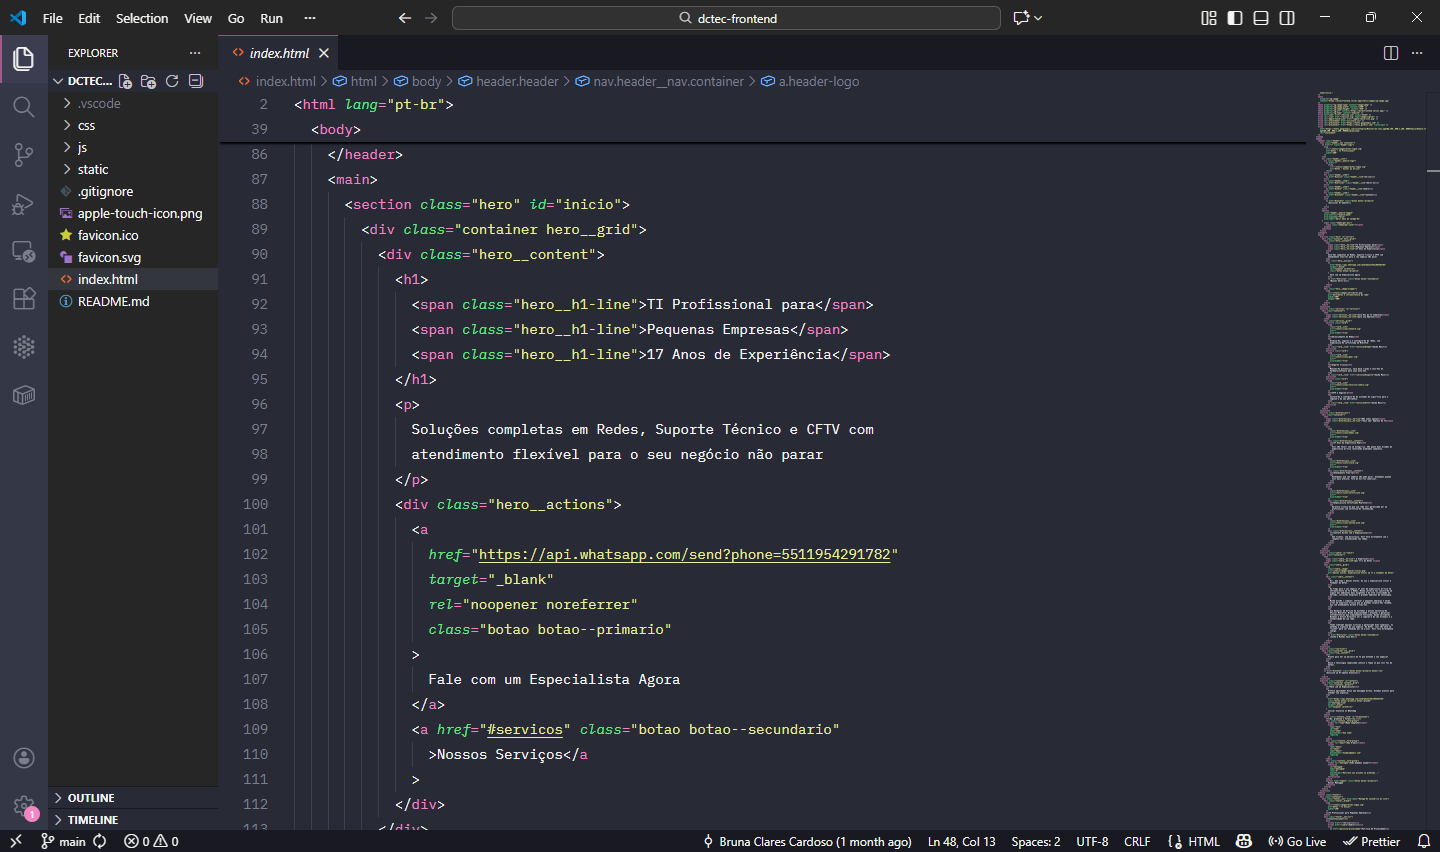Refresh the Explorer with the refresh icon
Image resolution: width=1440 pixels, height=852 pixels.
(x=171, y=81)
